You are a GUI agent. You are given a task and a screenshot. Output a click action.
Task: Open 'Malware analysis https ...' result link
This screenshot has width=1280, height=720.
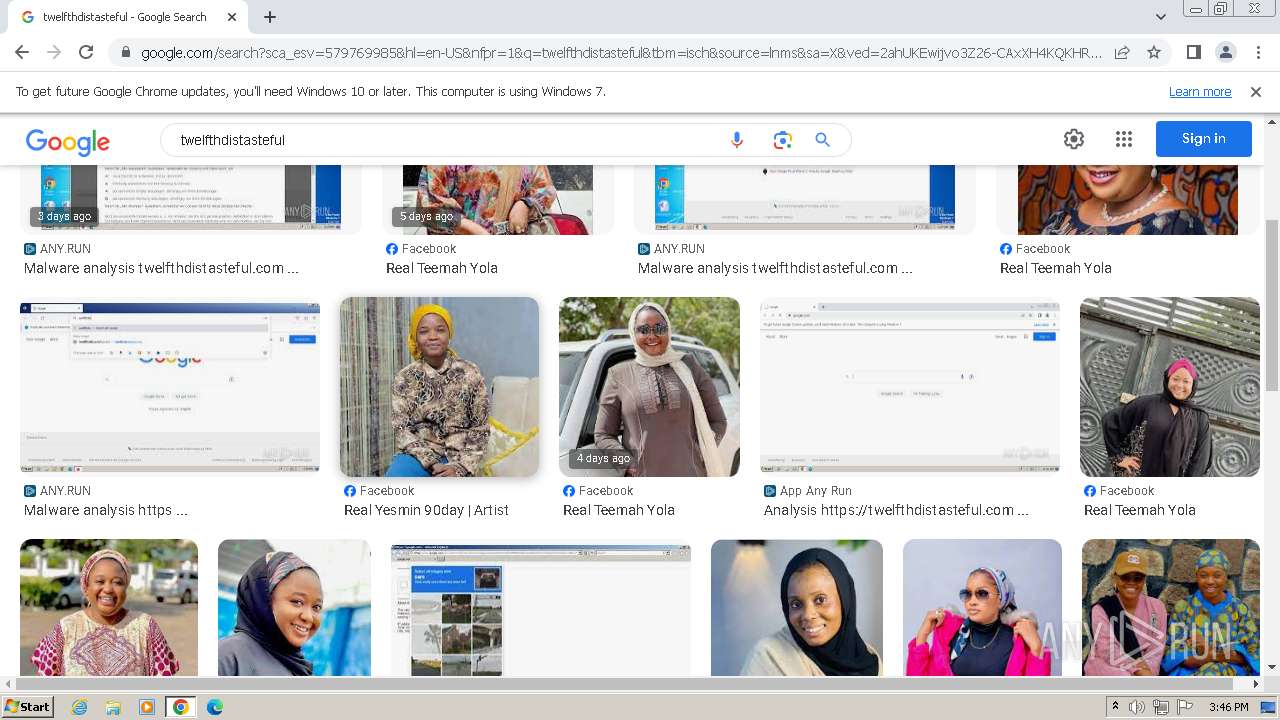106,510
